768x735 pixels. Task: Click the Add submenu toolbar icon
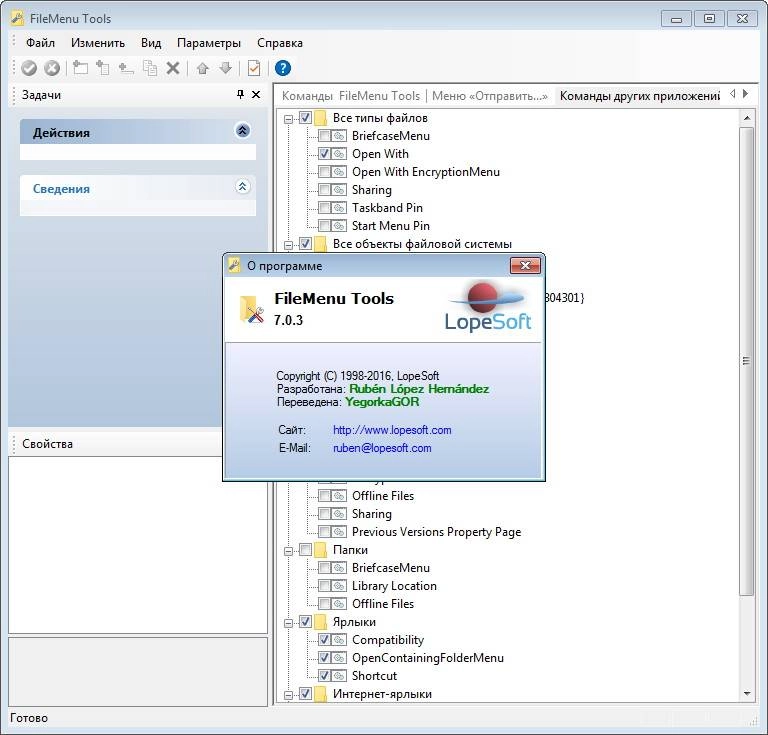[80, 68]
